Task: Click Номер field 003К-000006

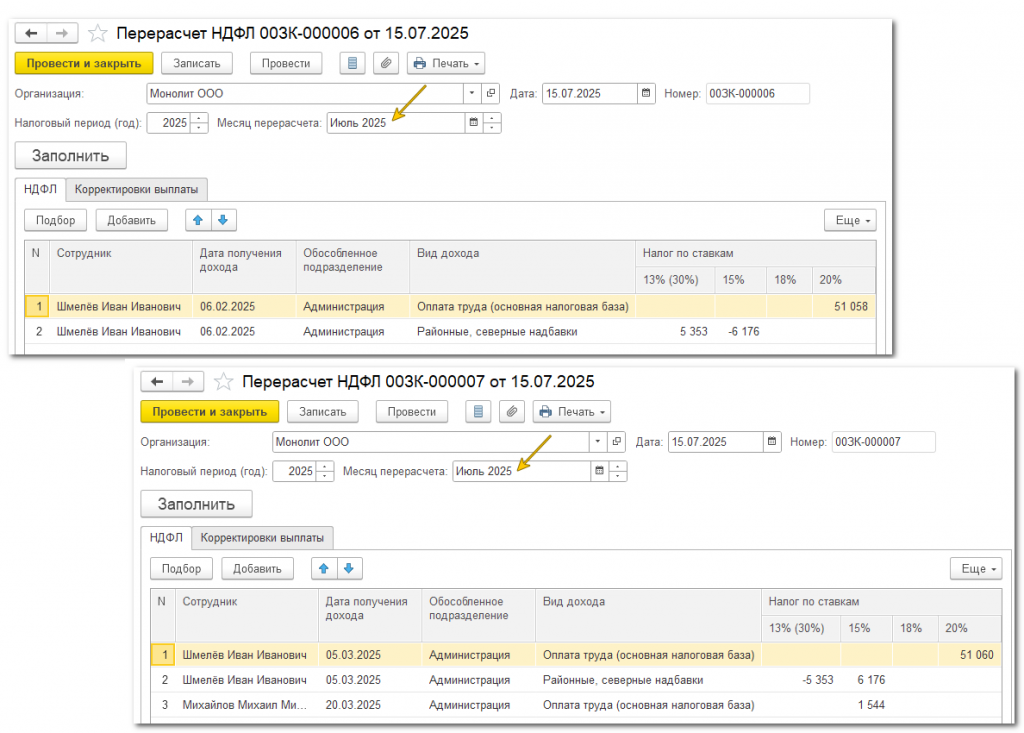Action: point(757,93)
